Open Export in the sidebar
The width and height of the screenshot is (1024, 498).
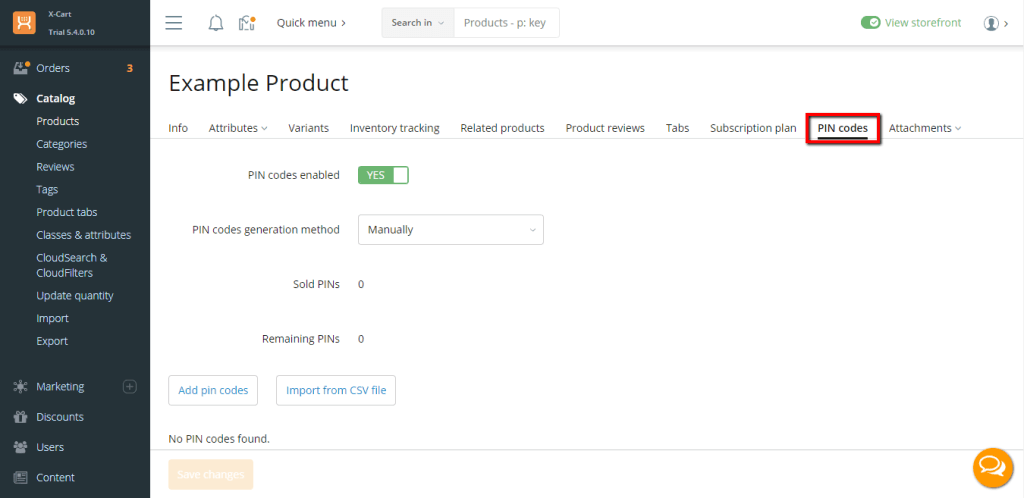[52, 341]
